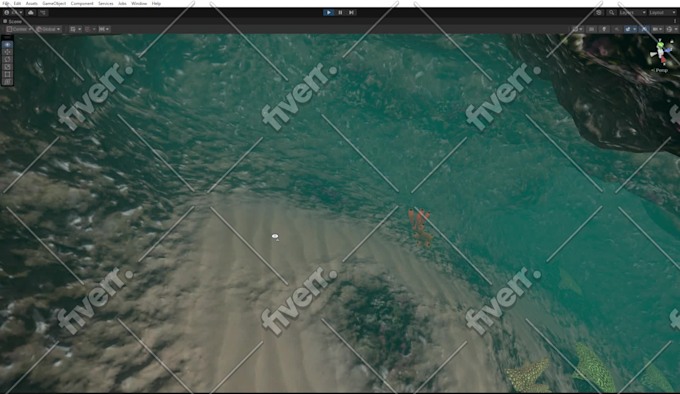Select the View hand tool
This screenshot has width=680, height=394.
[7, 45]
